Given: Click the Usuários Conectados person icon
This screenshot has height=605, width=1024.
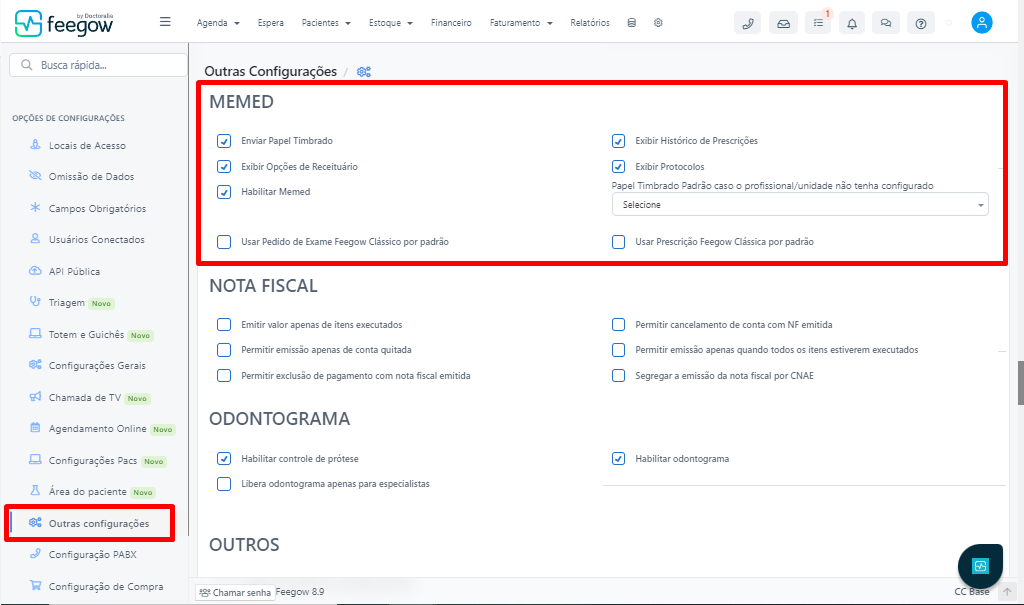Looking at the screenshot, I should pyautogui.click(x=35, y=238).
